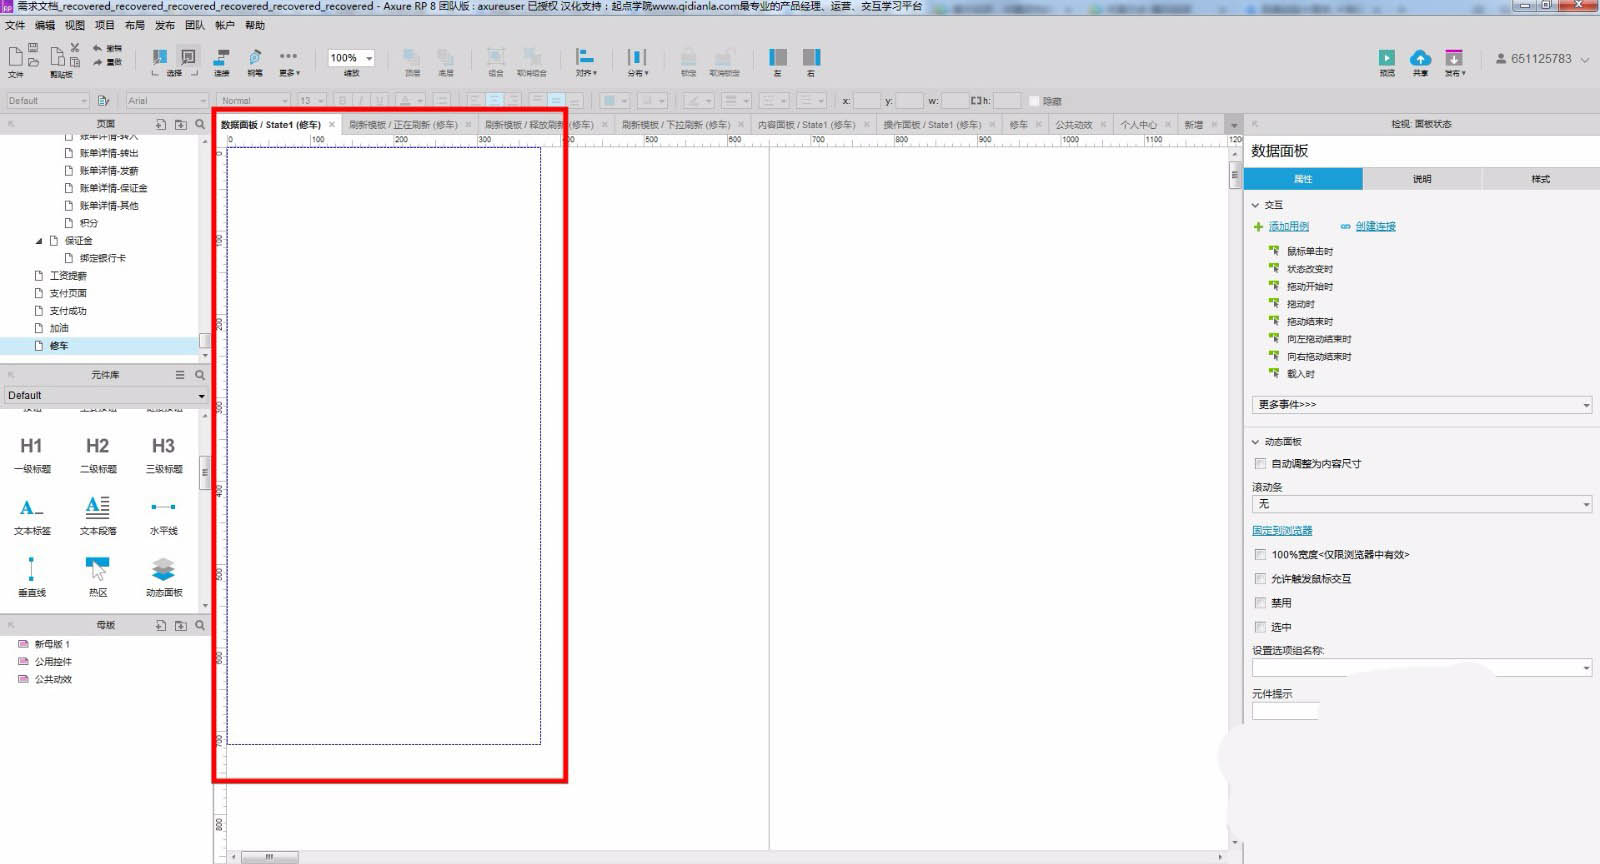Viewport: 1600px width, 864px height.
Task: Click the 预览 (Preview) play icon
Action: point(1386,58)
